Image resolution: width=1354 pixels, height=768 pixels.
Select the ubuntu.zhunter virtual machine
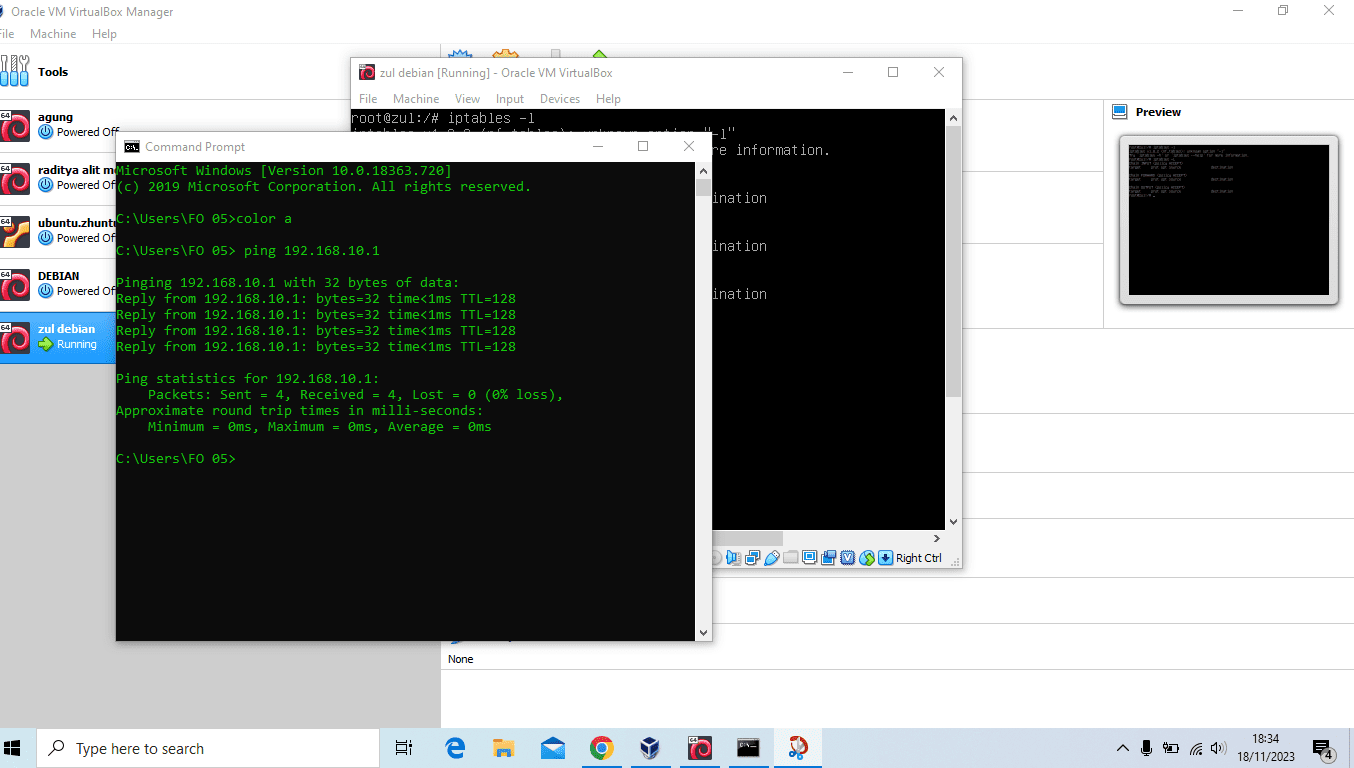click(x=58, y=230)
